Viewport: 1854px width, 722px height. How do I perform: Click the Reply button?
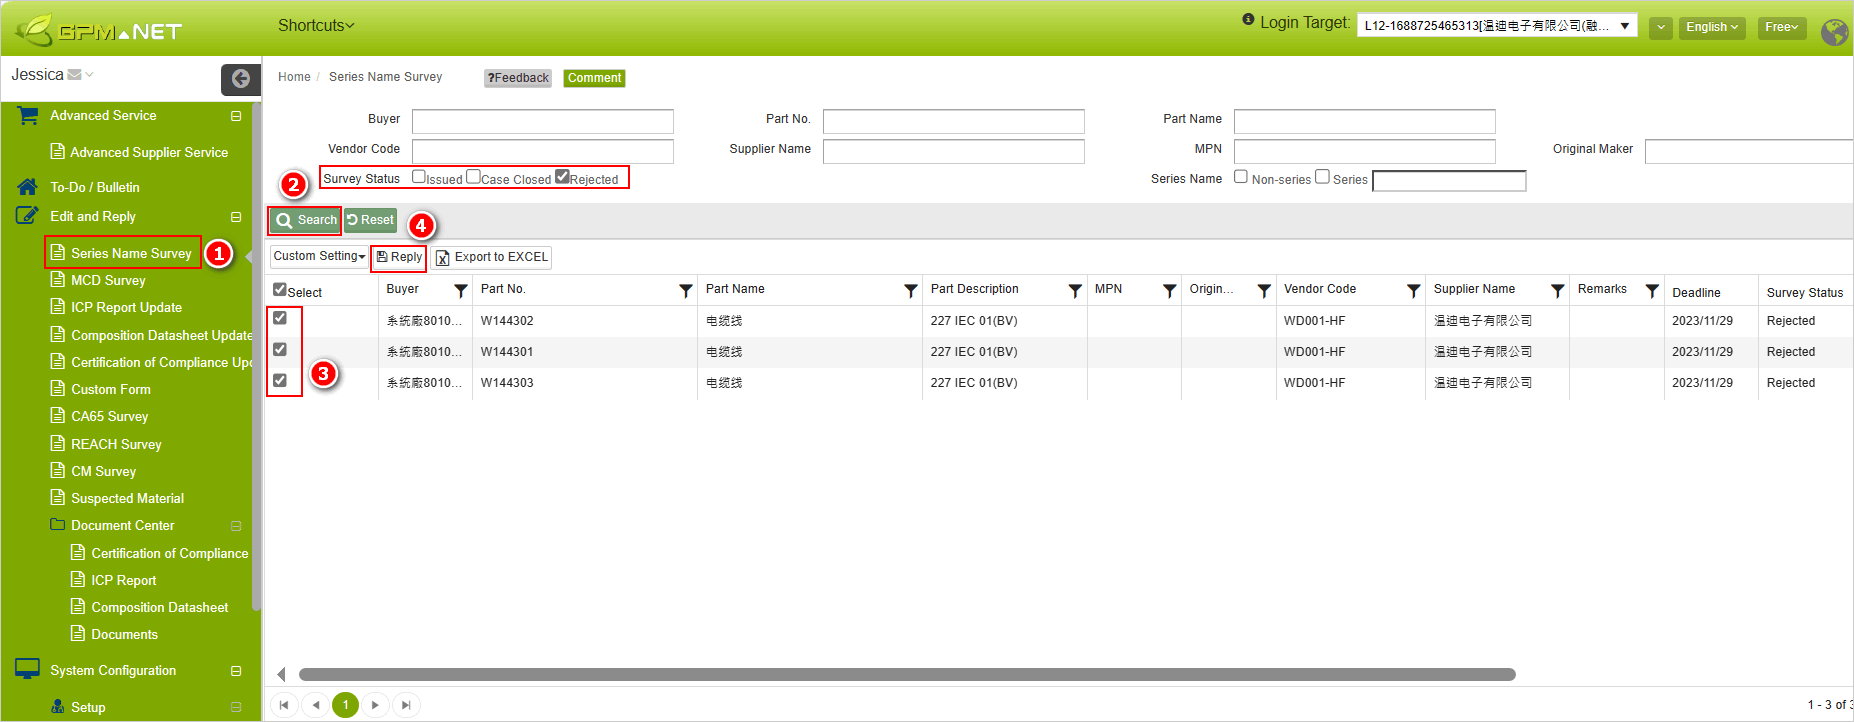(399, 257)
